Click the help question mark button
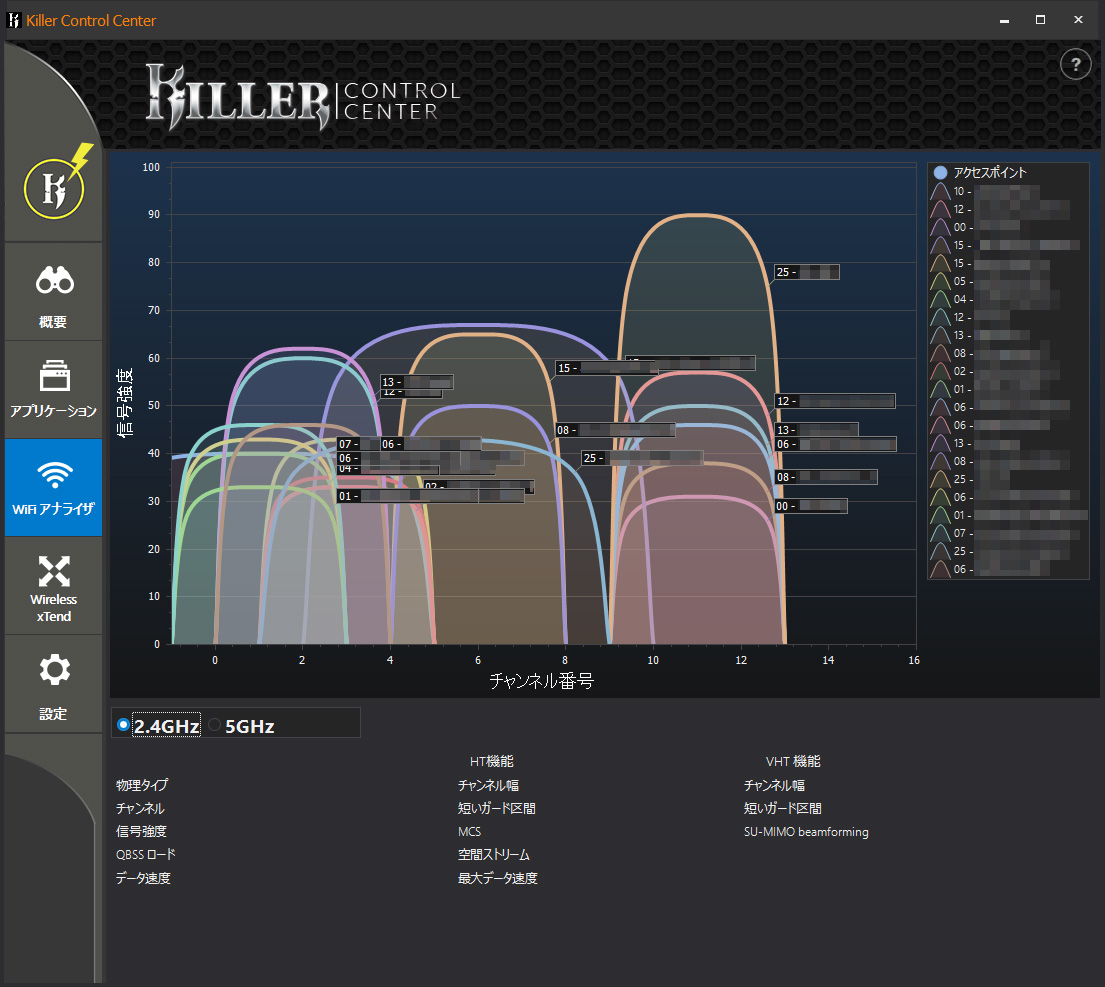 coord(1075,65)
